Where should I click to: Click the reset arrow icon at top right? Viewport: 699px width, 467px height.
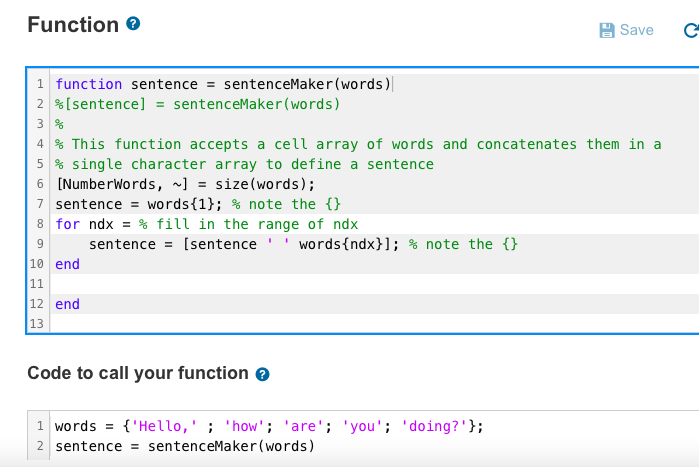[691, 30]
